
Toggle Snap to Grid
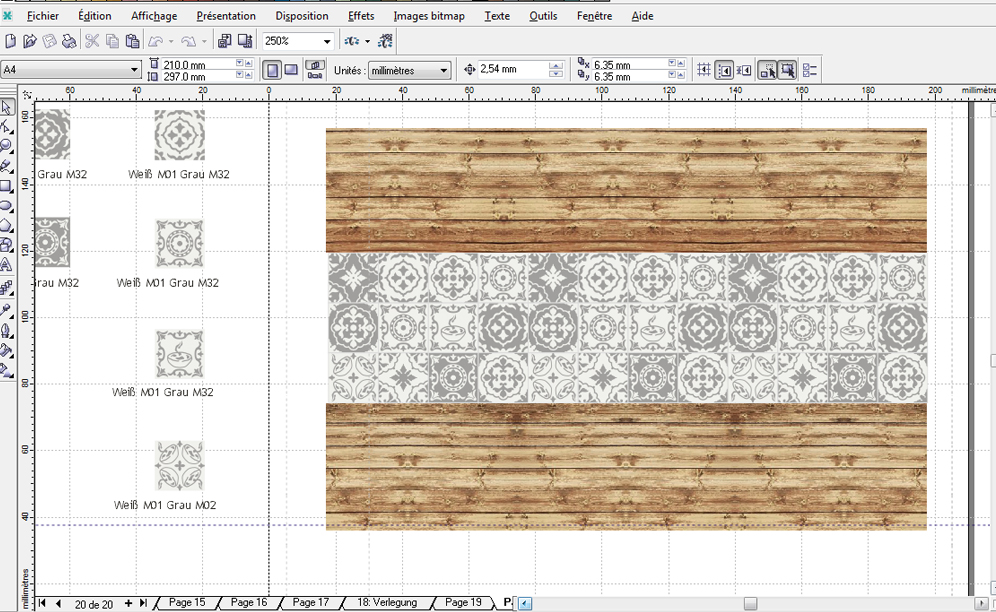[x=704, y=70]
